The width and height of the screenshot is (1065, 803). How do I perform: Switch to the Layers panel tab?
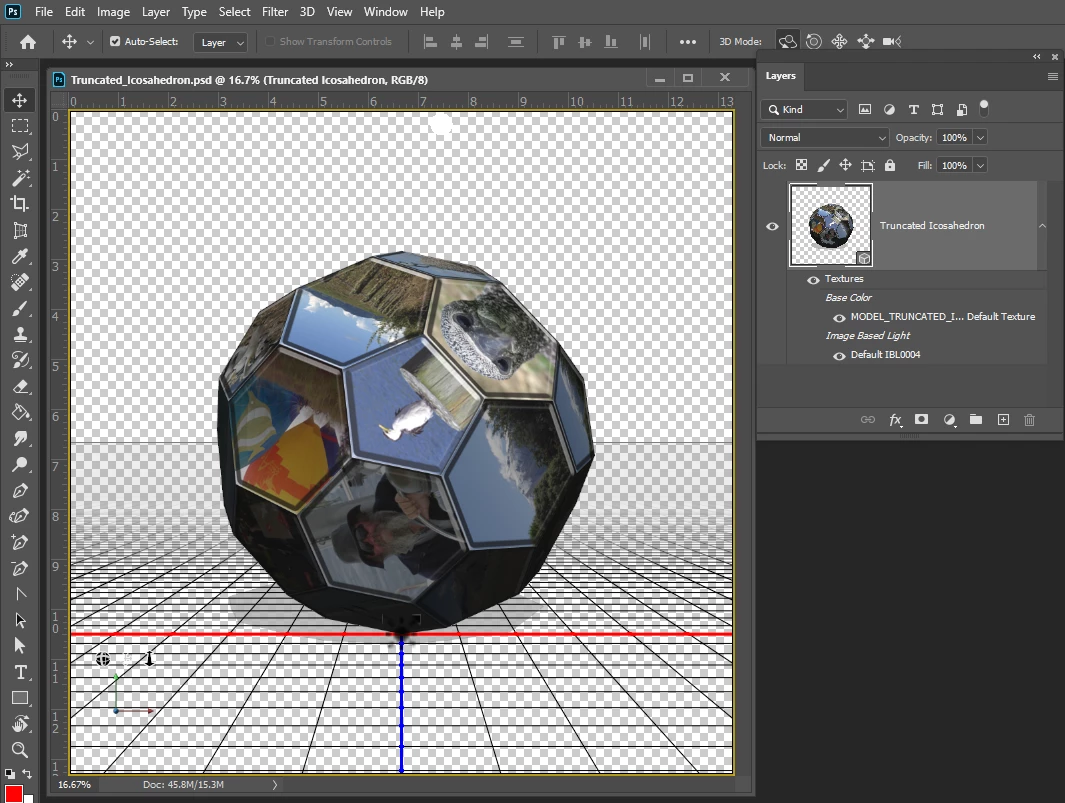(780, 76)
